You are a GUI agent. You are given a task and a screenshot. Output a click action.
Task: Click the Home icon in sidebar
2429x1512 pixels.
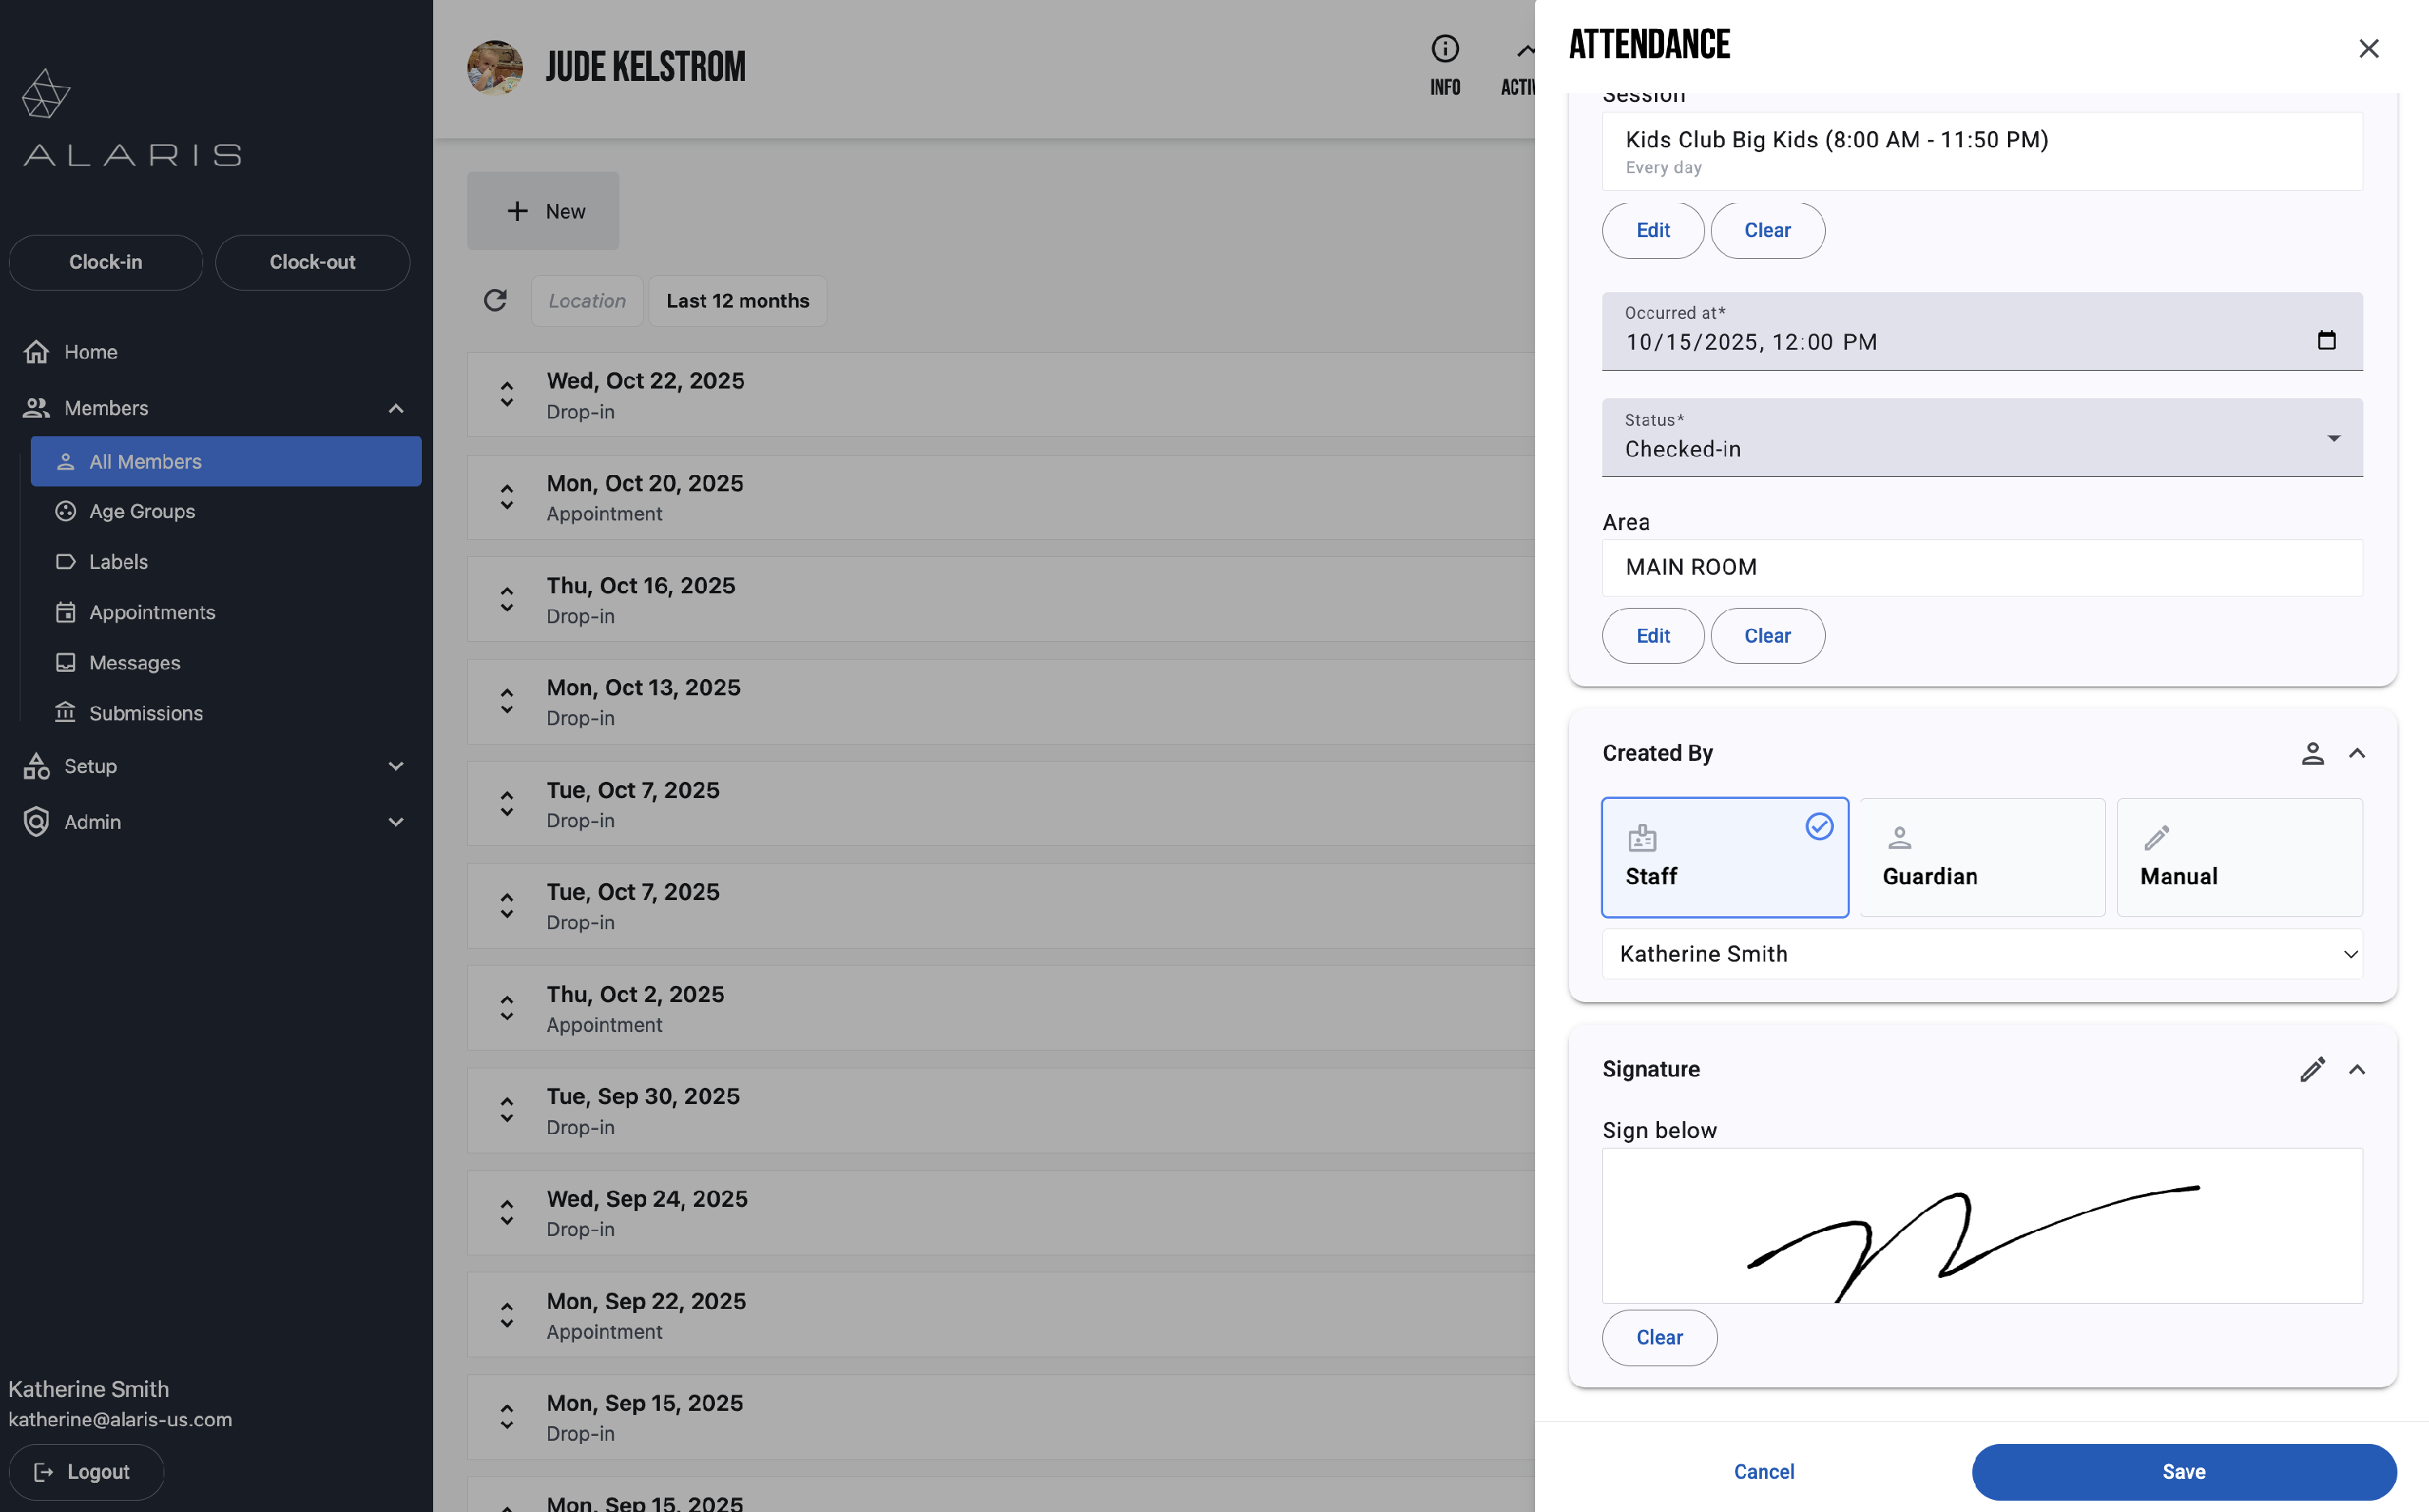[37, 352]
